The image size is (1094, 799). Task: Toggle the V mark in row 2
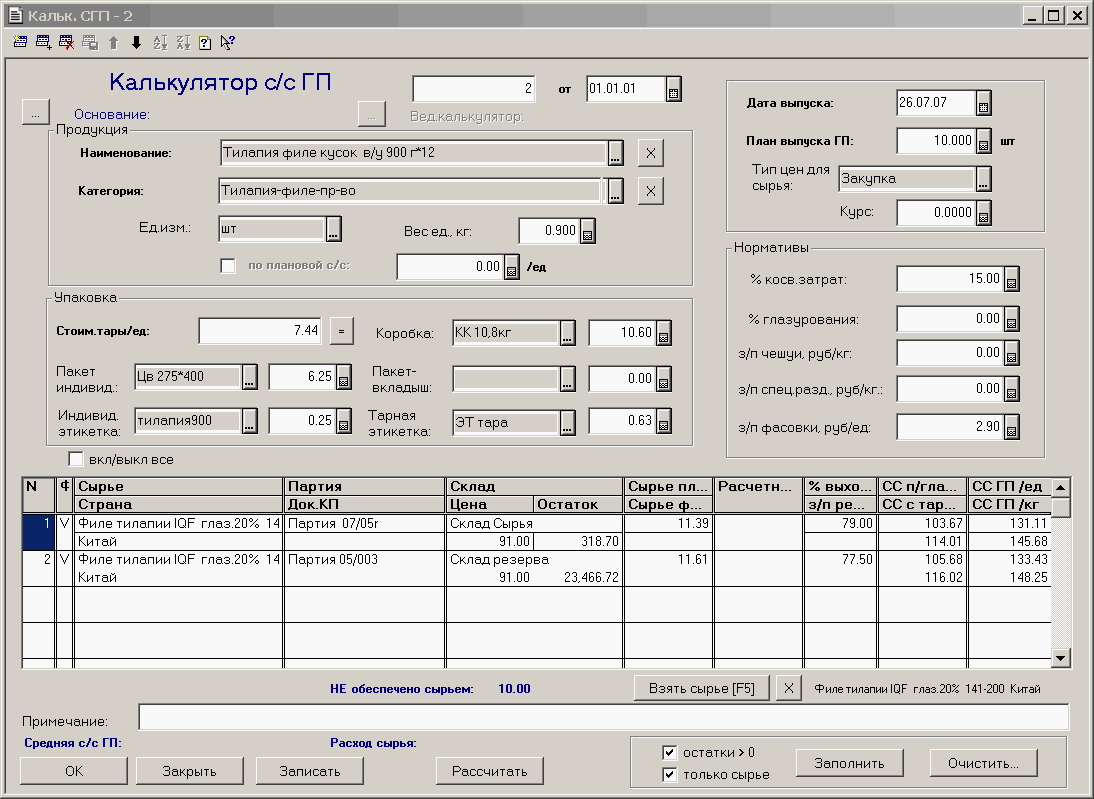pos(64,560)
